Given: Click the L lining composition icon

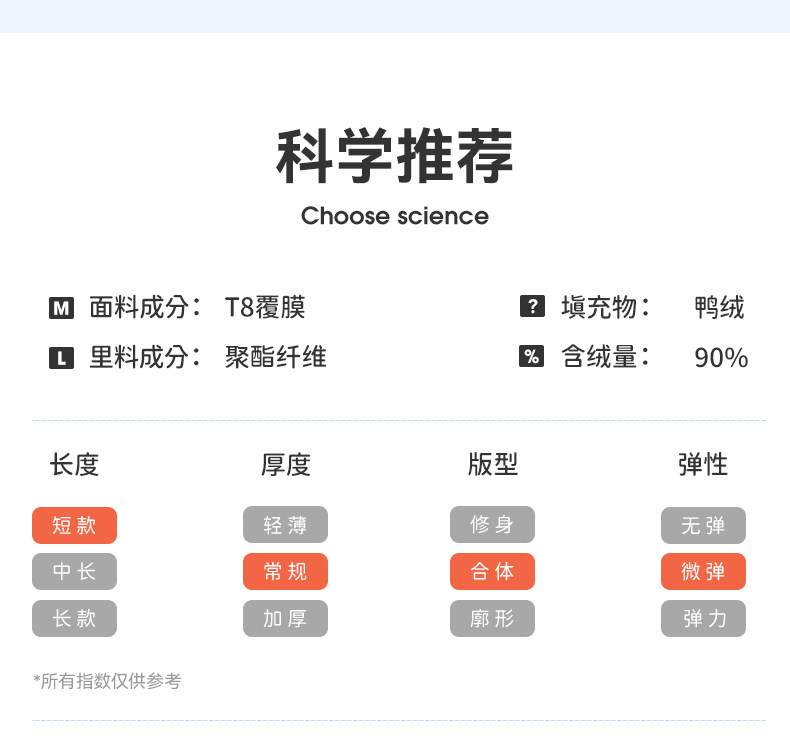Looking at the screenshot, I should [61, 358].
